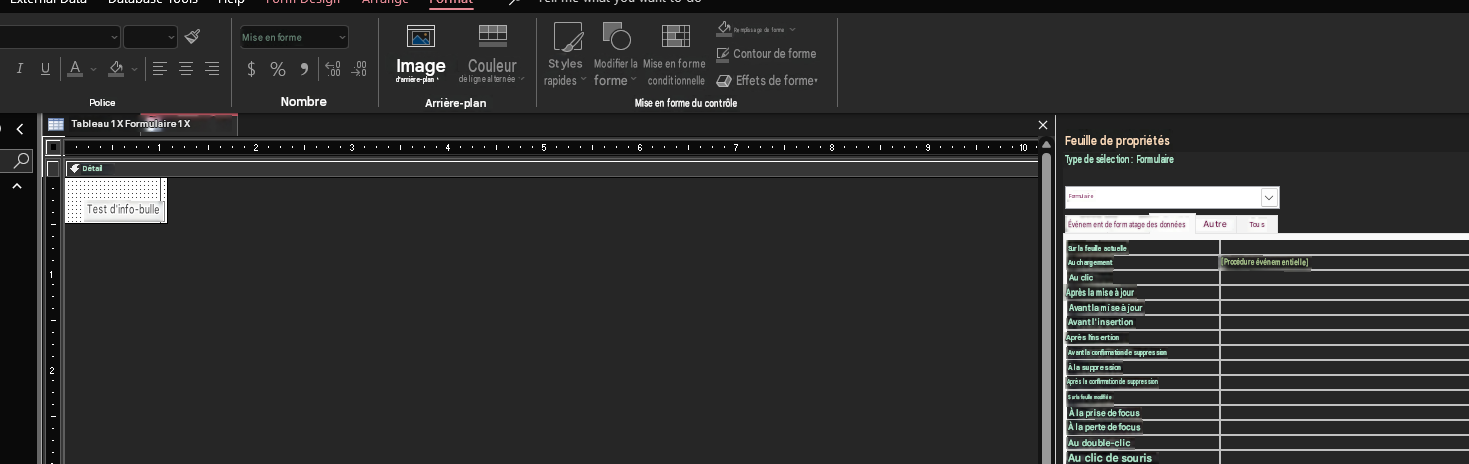Click the Détail section selector box
Image resolution: width=1469 pixels, height=464 pixels.
[x=54, y=168]
